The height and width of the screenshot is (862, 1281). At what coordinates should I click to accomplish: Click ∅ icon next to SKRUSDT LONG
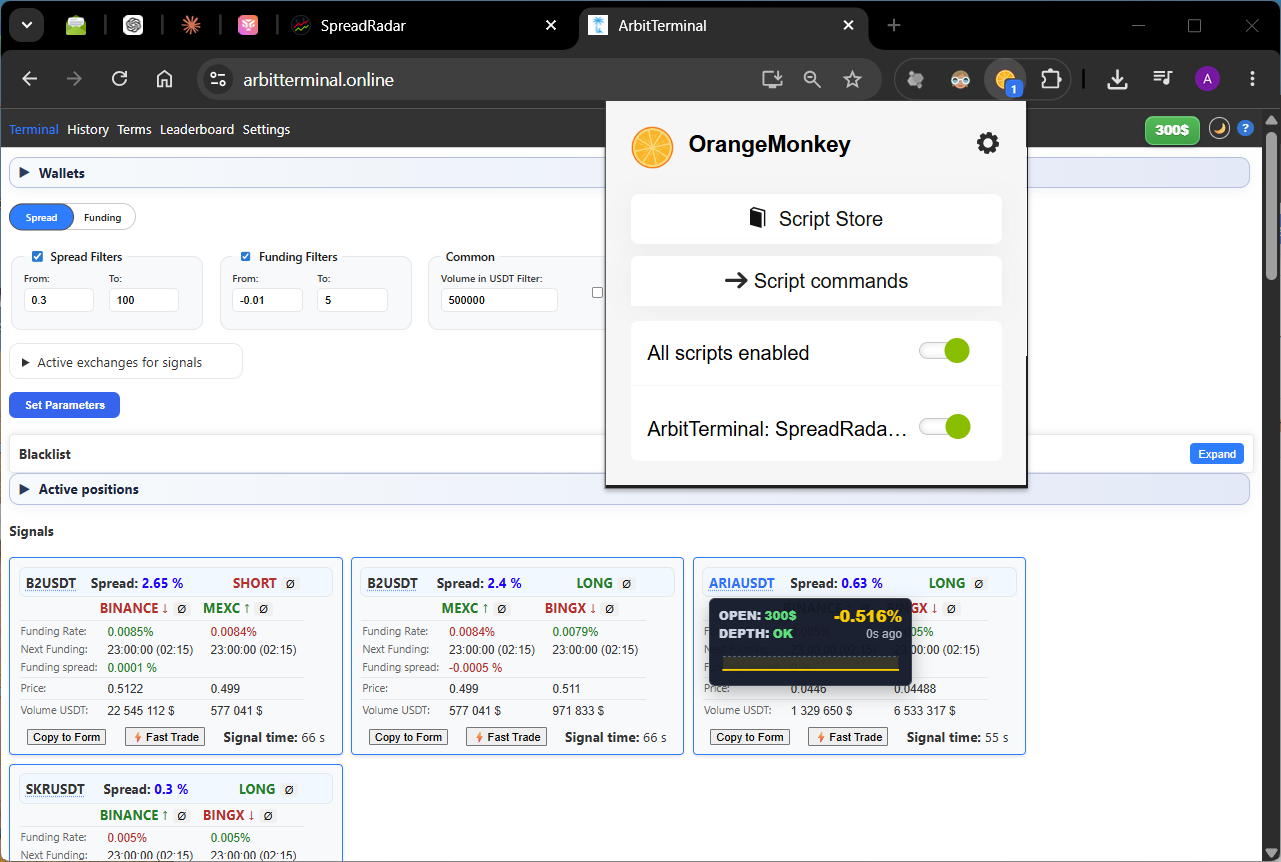[289, 790]
